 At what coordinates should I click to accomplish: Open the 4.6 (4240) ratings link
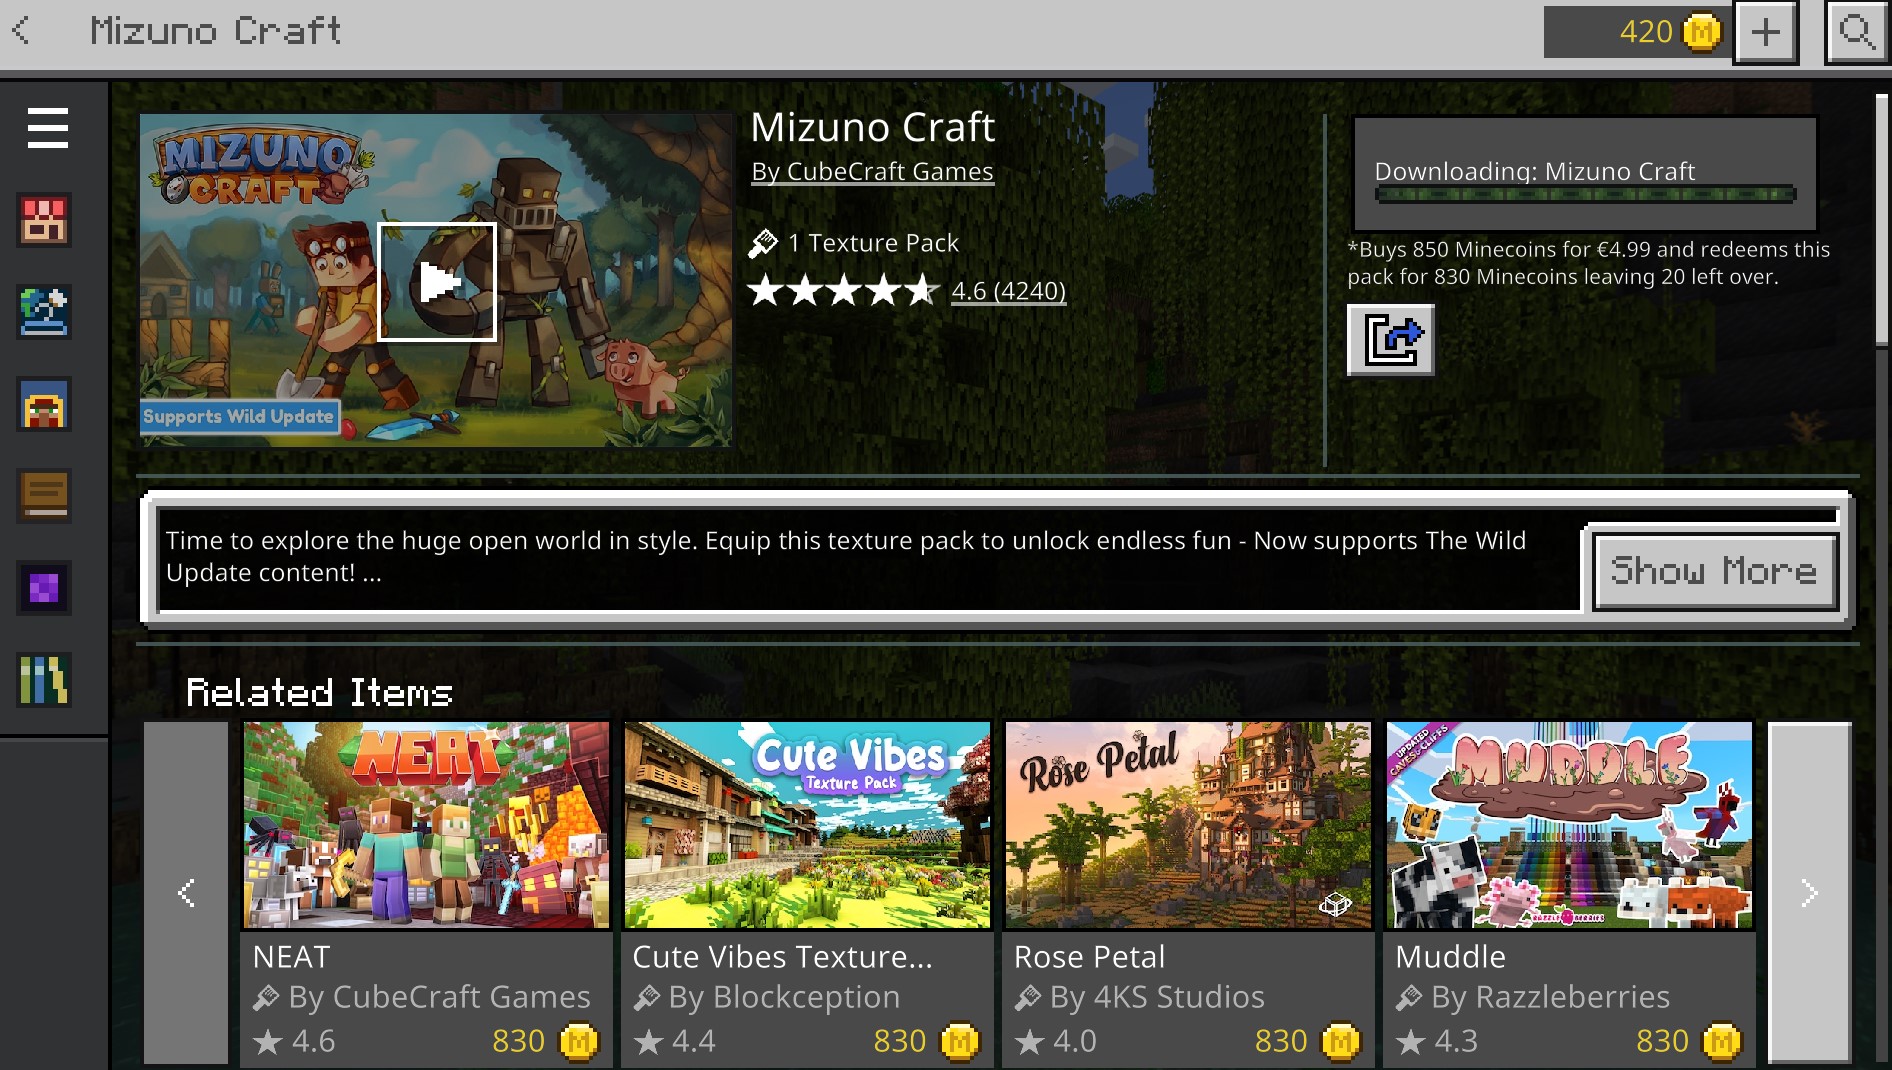[1008, 291]
